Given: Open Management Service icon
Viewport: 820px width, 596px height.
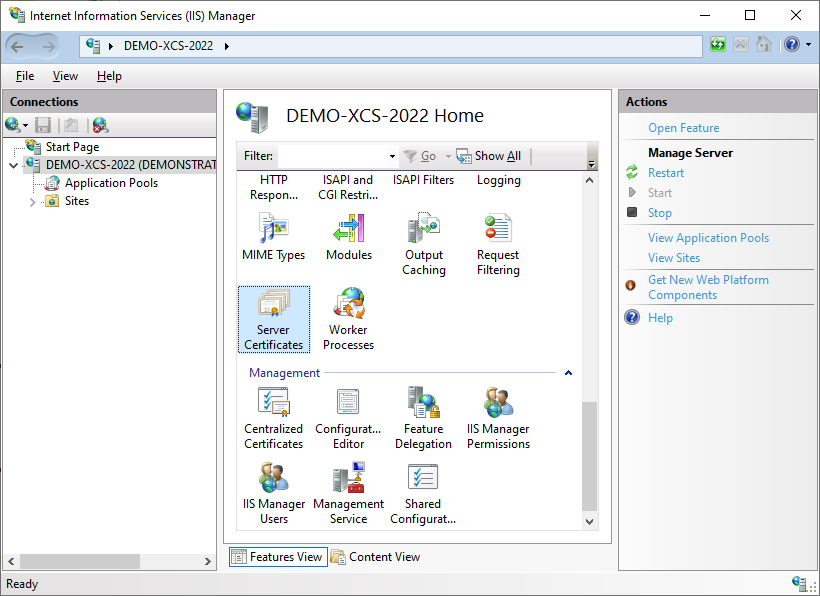Looking at the screenshot, I should 348,477.
